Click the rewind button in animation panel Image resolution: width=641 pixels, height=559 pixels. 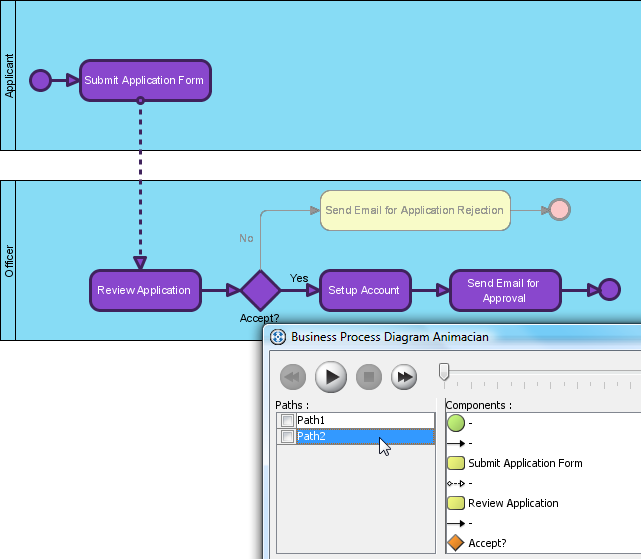[x=293, y=377]
